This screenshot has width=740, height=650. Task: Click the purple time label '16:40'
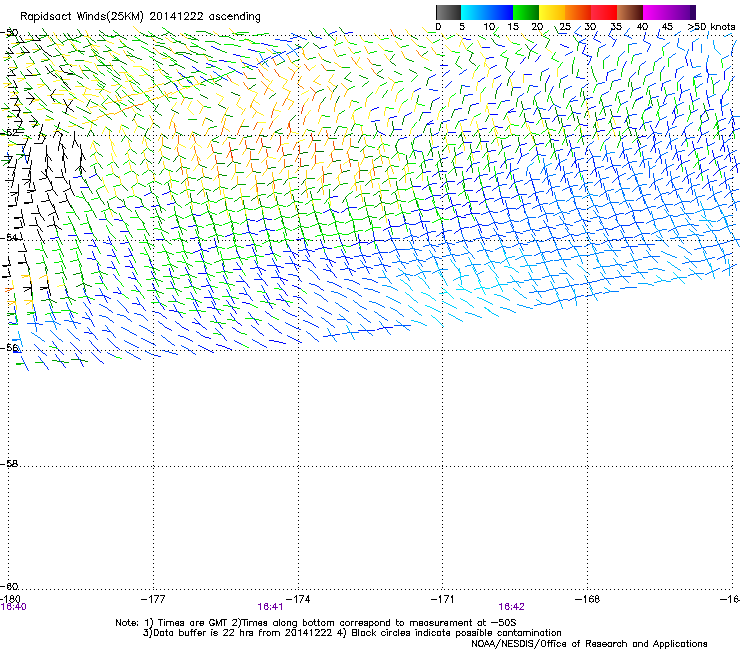pos(13,607)
